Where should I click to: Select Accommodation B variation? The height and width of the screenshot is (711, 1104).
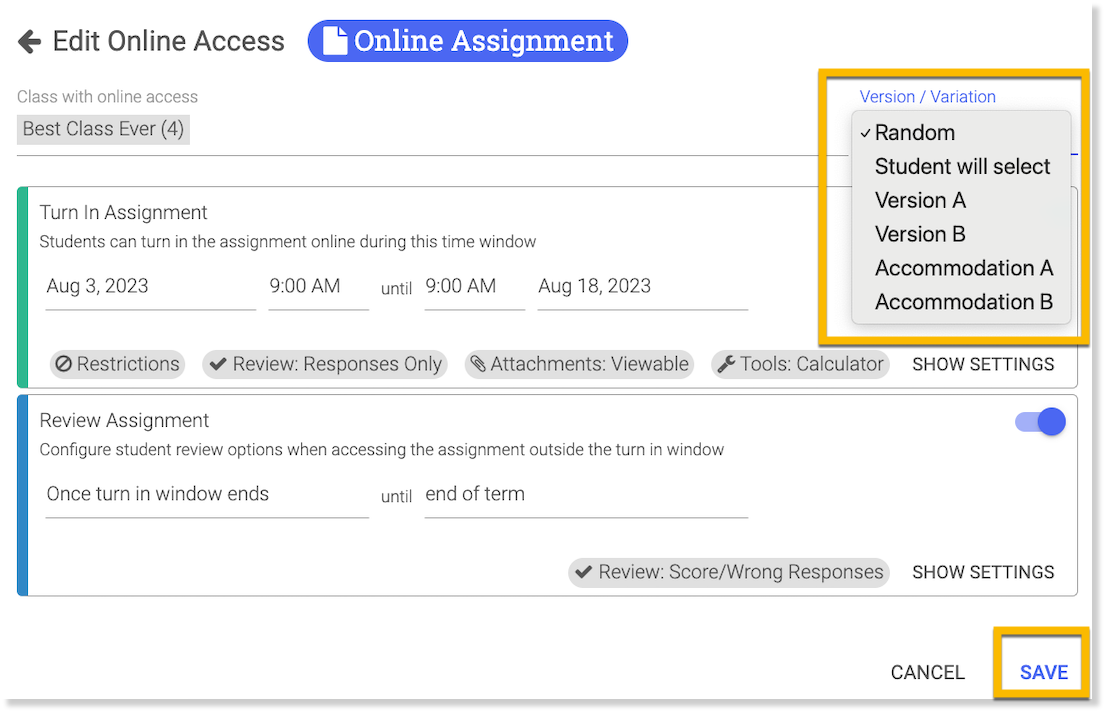(963, 302)
